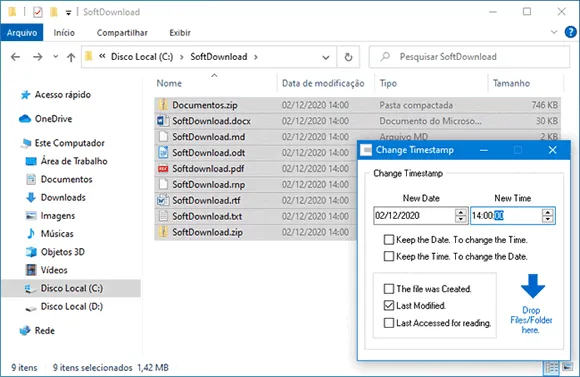
Task: Open recent locations dropdown arrow
Action: pos(55,57)
